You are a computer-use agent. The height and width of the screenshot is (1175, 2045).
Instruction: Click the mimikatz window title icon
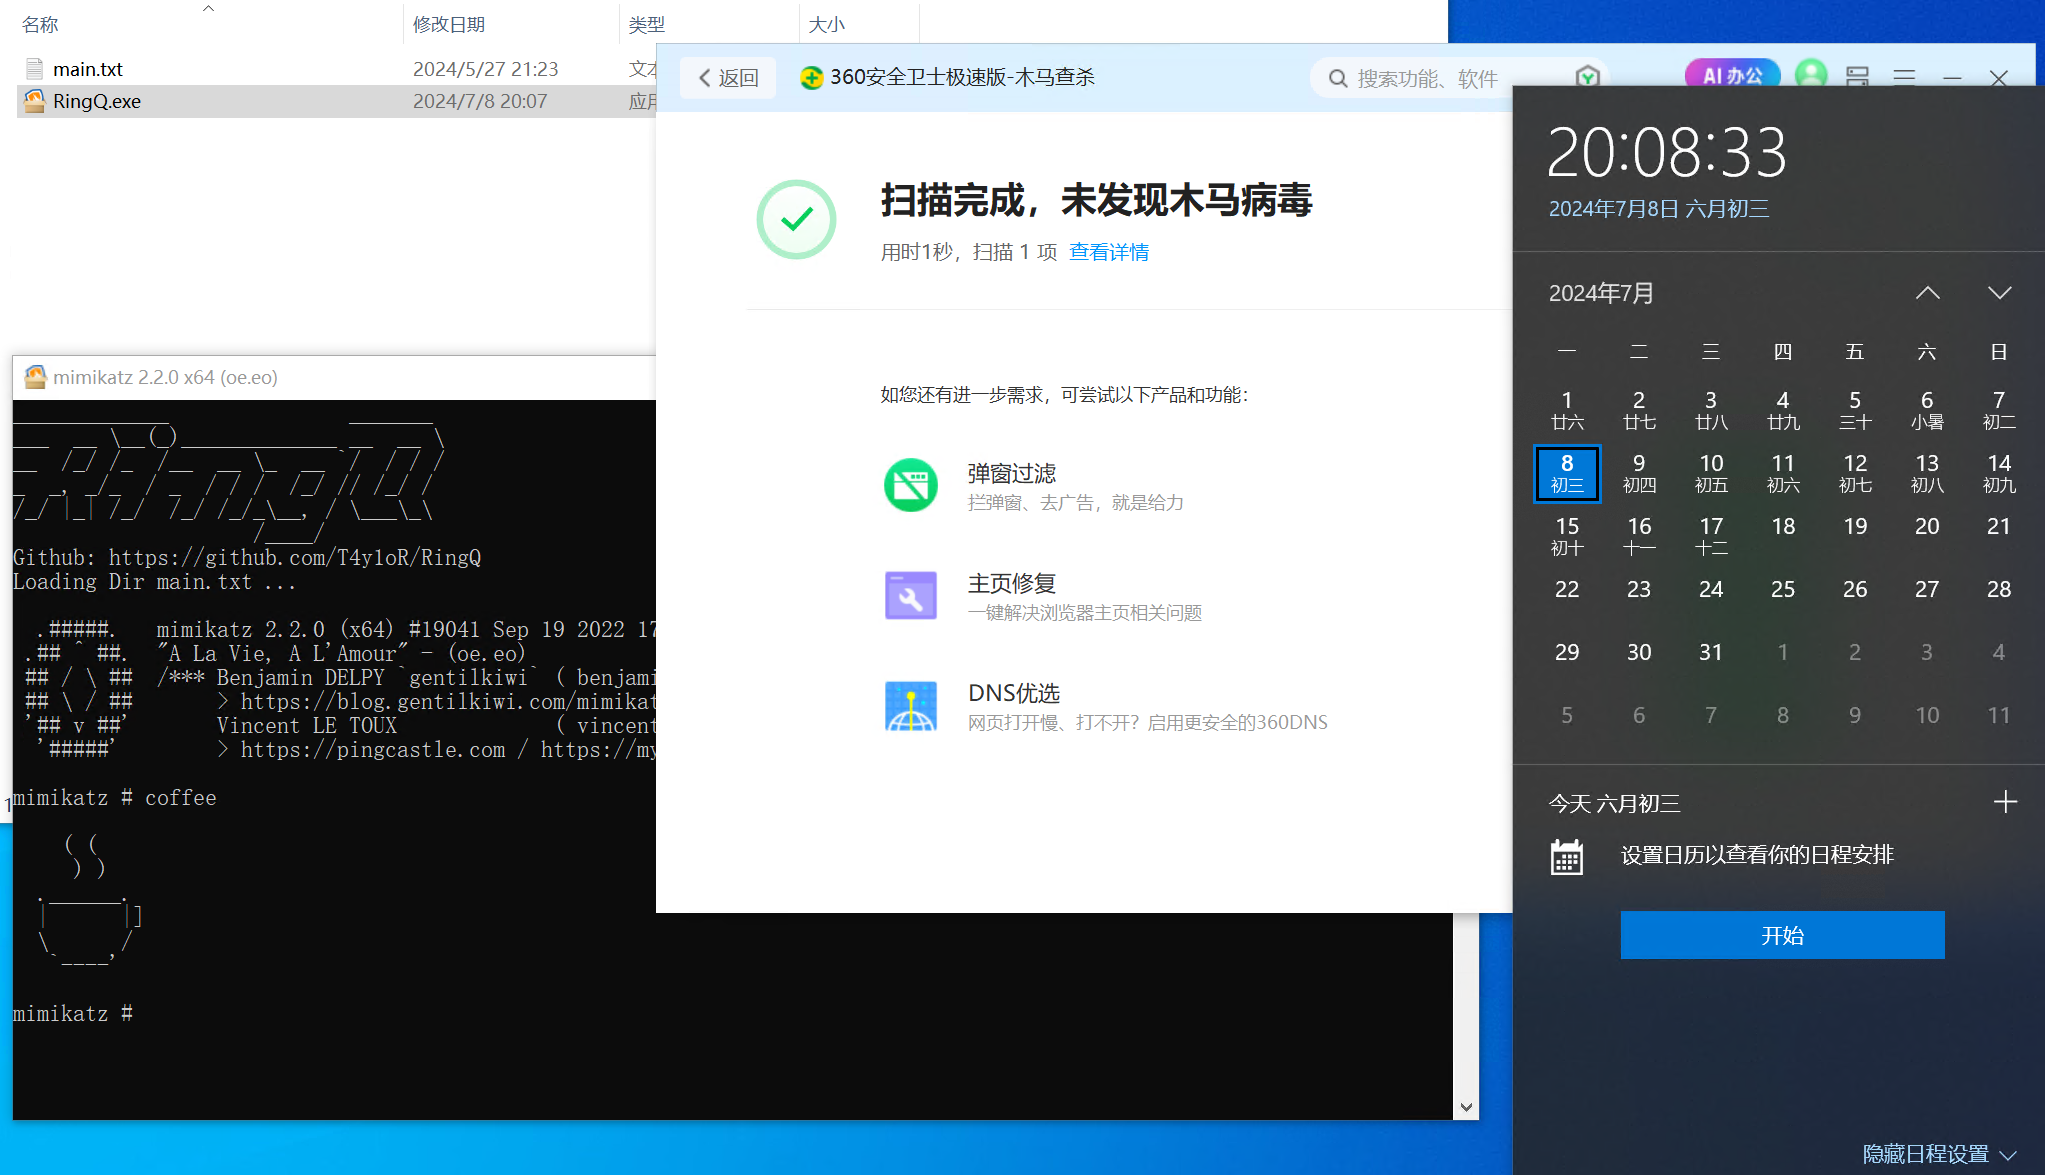pos(35,377)
